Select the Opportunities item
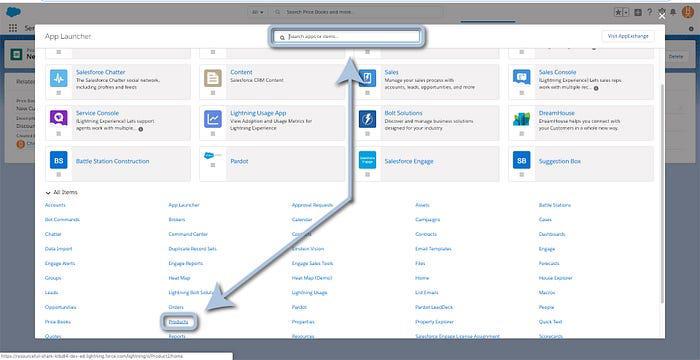Viewport: 700px width, 360px height. click(61, 307)
